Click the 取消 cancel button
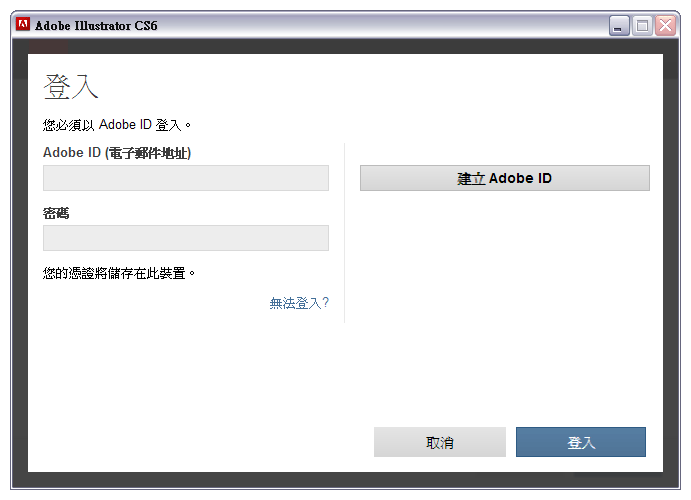Image resolution: width=691 pixels, height=500 pixels. pyautogui.click(x=440, y=442)
